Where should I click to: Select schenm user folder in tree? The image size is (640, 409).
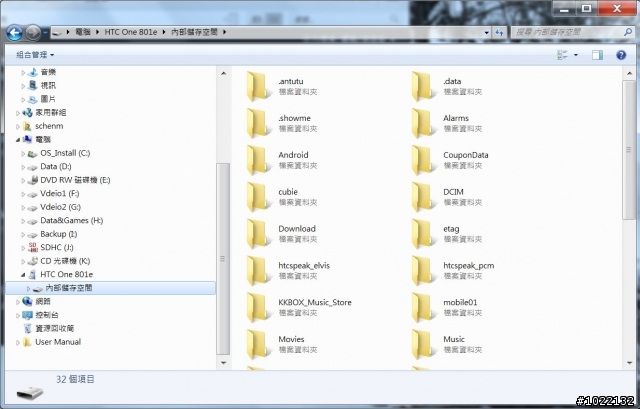point(49,126)
